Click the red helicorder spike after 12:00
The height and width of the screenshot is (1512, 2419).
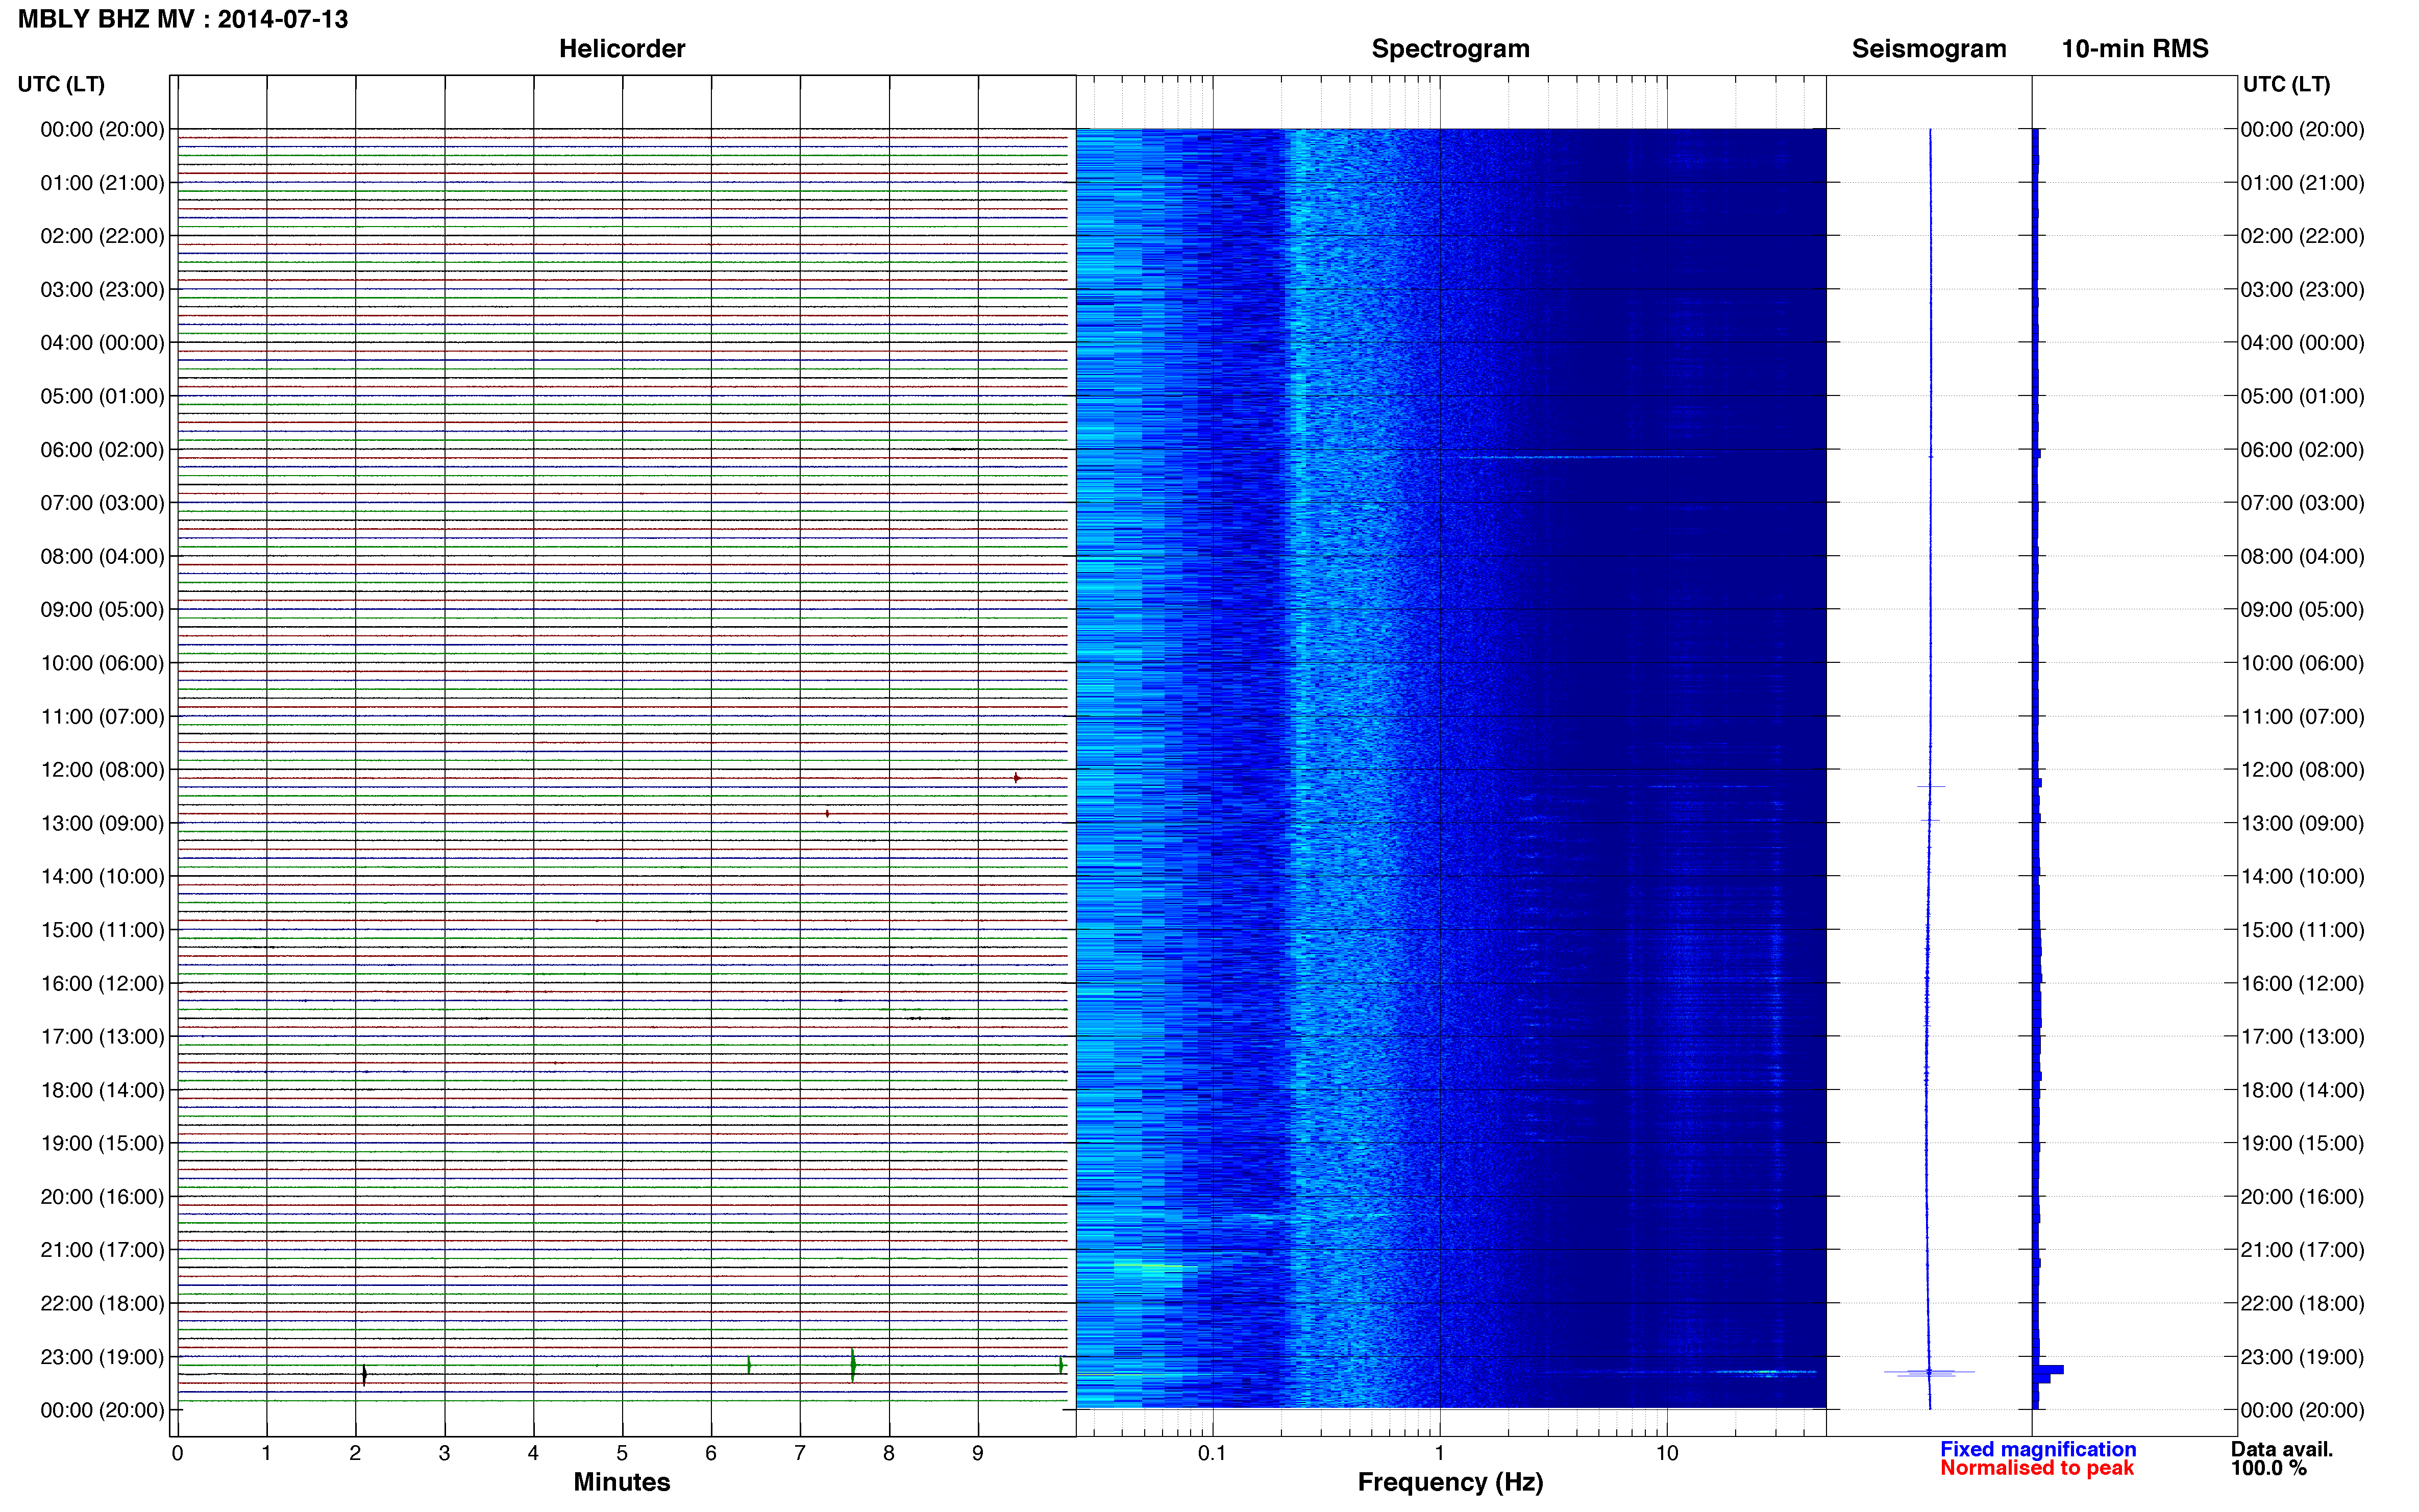click(1016, 778)
